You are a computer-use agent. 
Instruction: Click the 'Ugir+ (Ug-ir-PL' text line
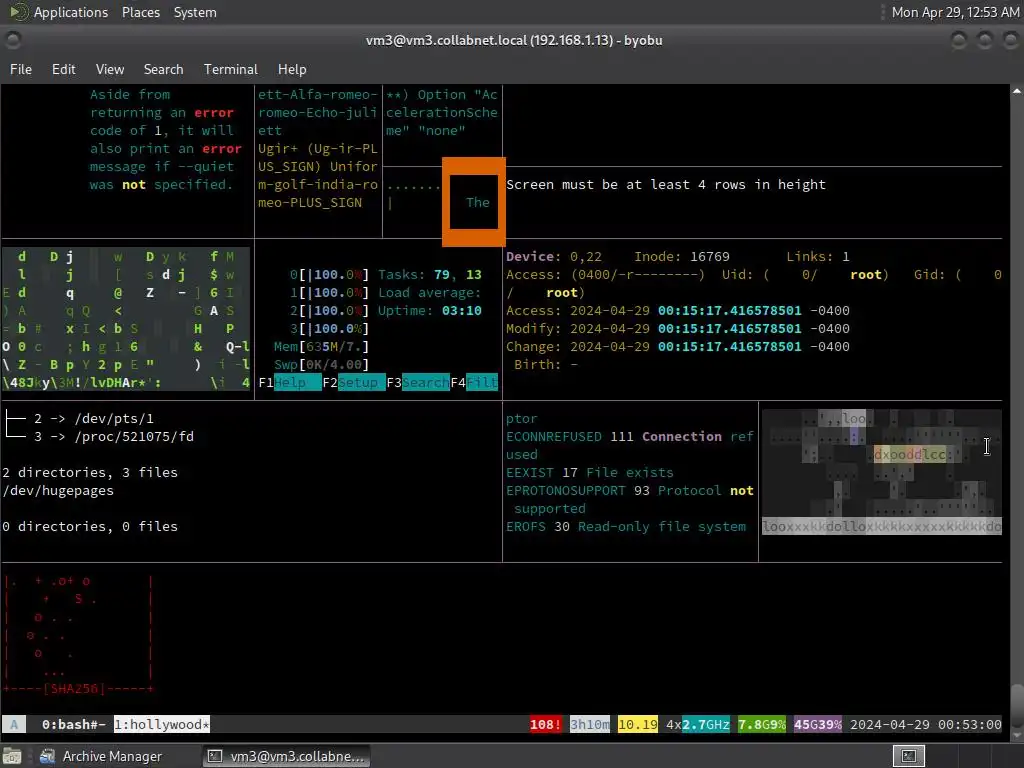318,149
